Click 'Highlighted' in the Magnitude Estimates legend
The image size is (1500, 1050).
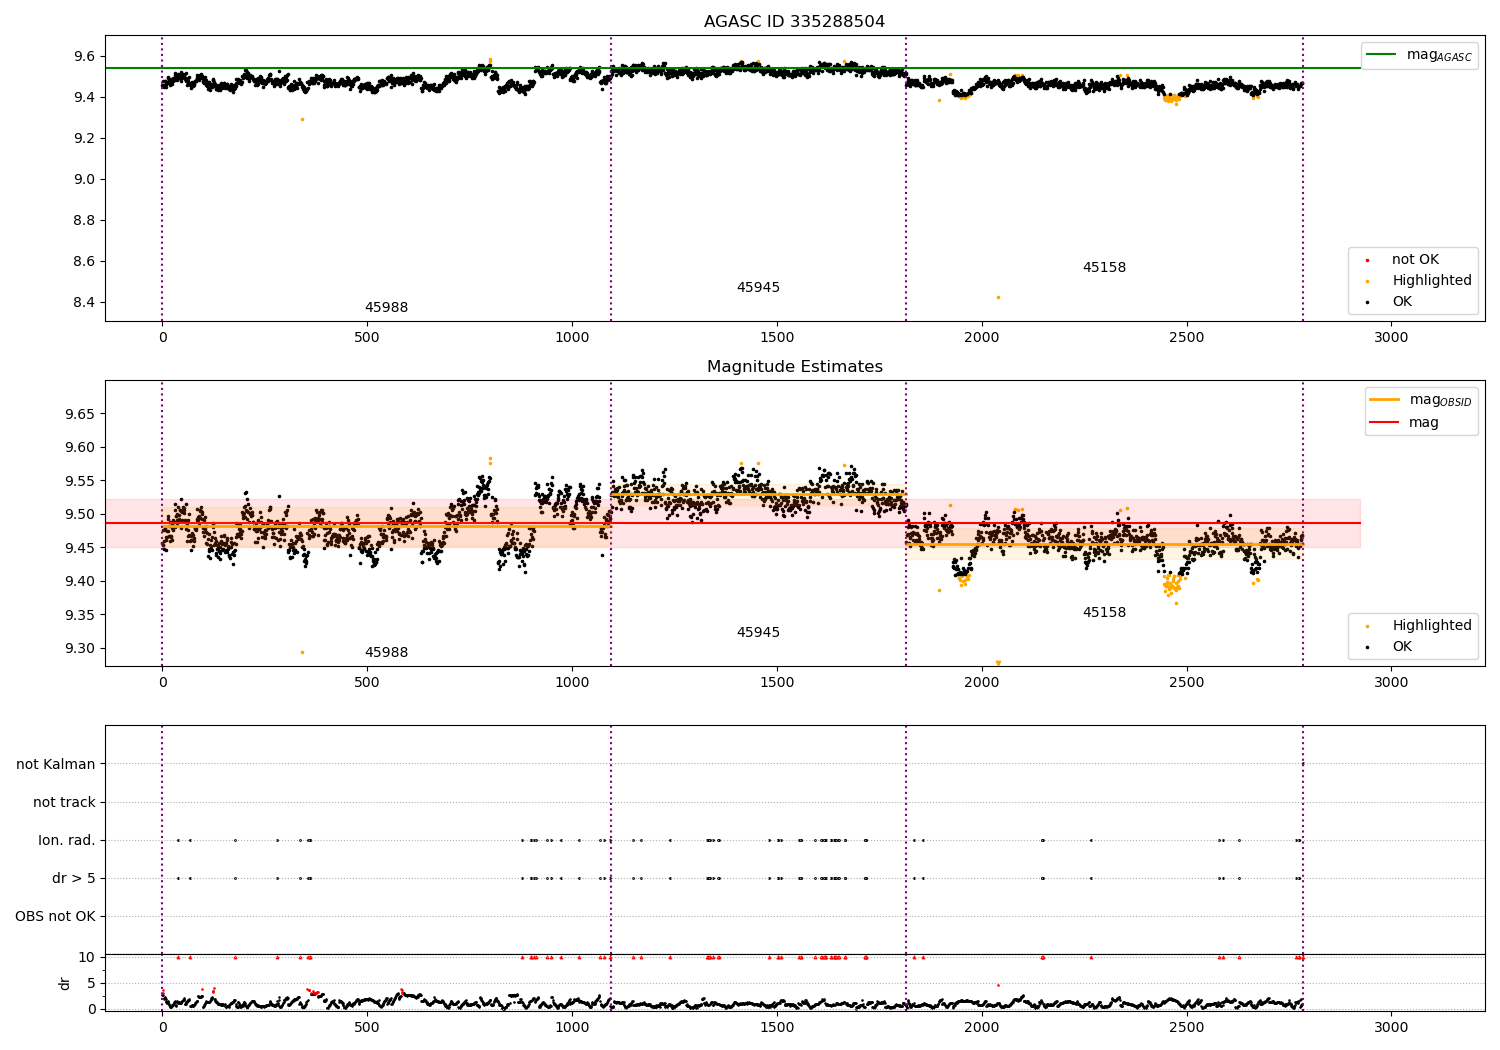pyautogui.click(x=1432, y=626)
